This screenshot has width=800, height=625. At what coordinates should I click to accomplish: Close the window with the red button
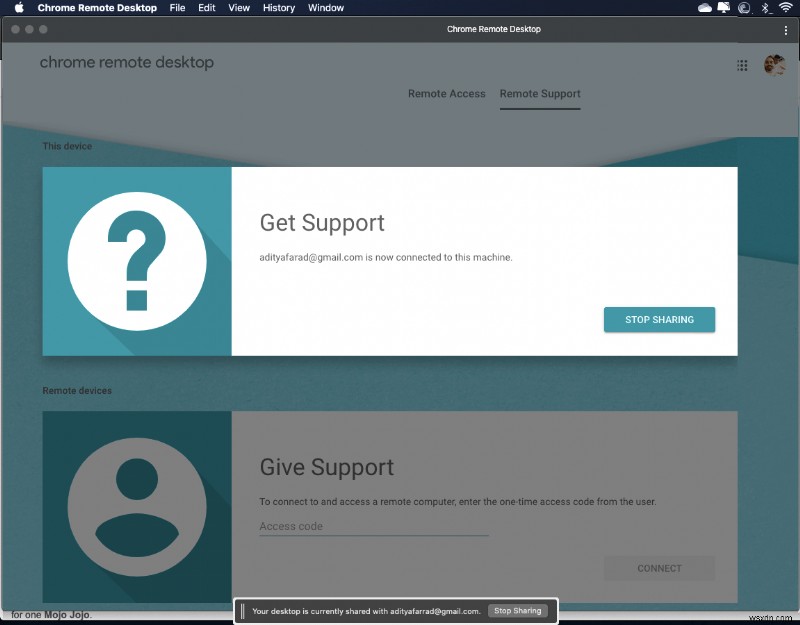(x=15, y=30)
